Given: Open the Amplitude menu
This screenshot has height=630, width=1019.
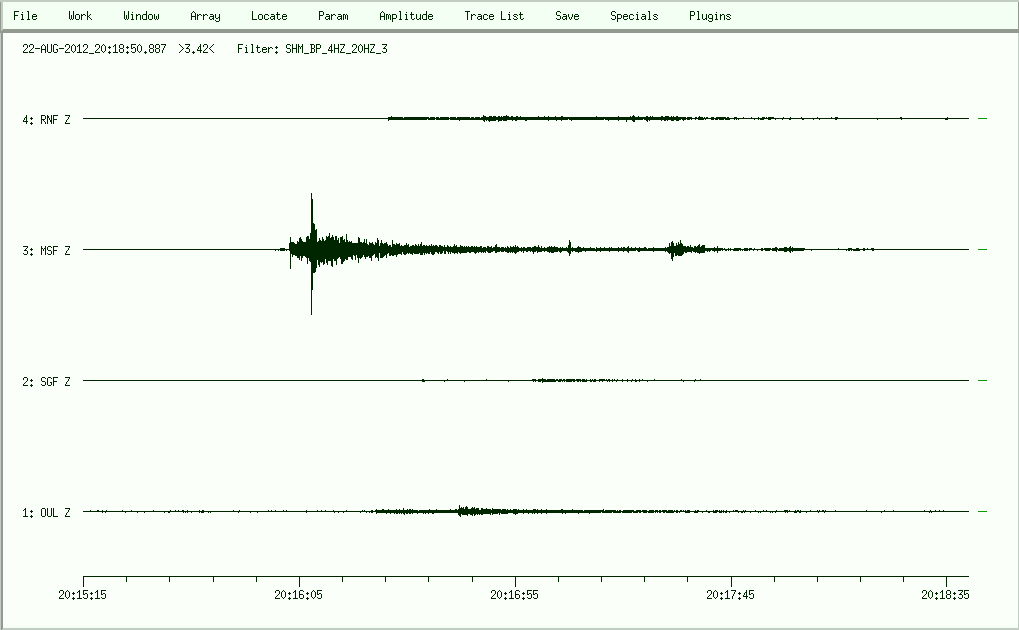Looking at the screenshot, I should point(406,16).
